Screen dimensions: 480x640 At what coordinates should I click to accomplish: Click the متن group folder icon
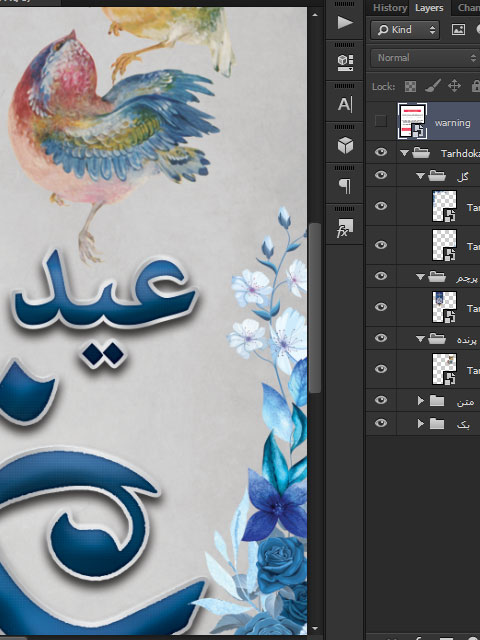[x=437, y=401]
